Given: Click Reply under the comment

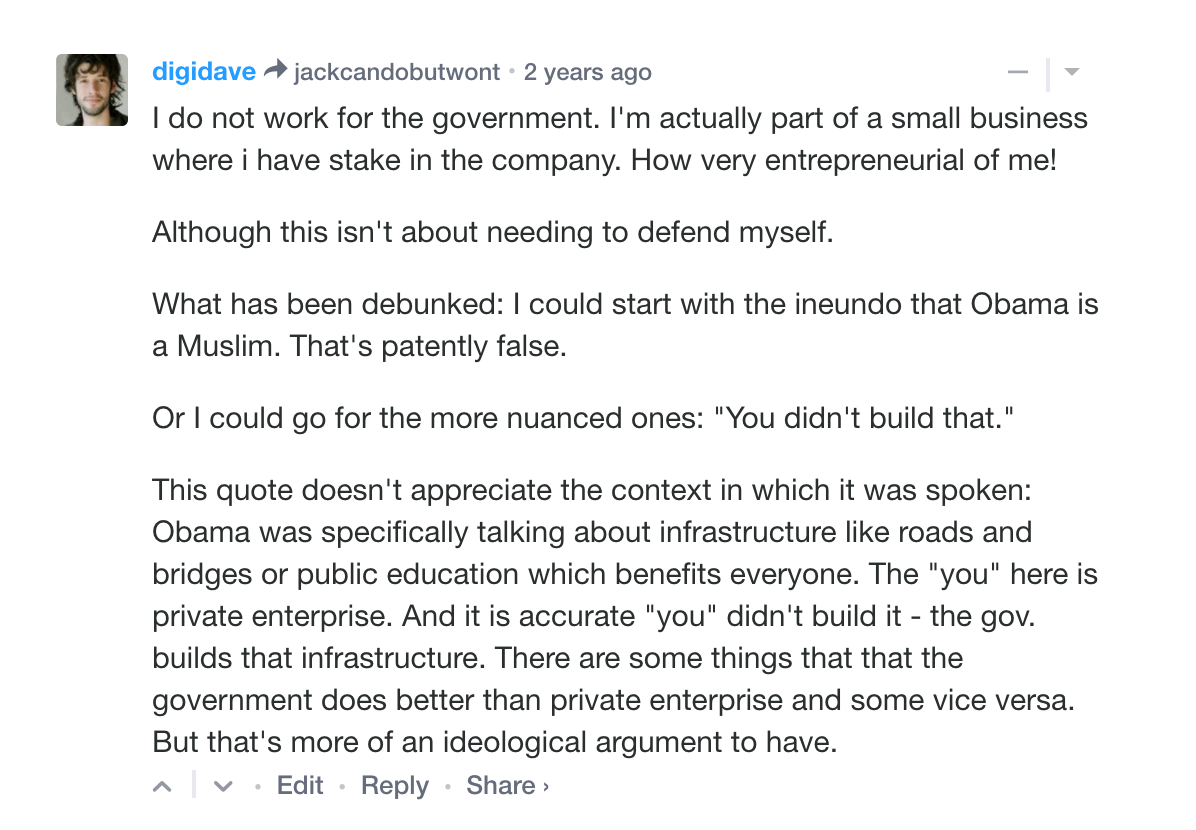Looking at the screenshot, I should (x=394, y=786).
